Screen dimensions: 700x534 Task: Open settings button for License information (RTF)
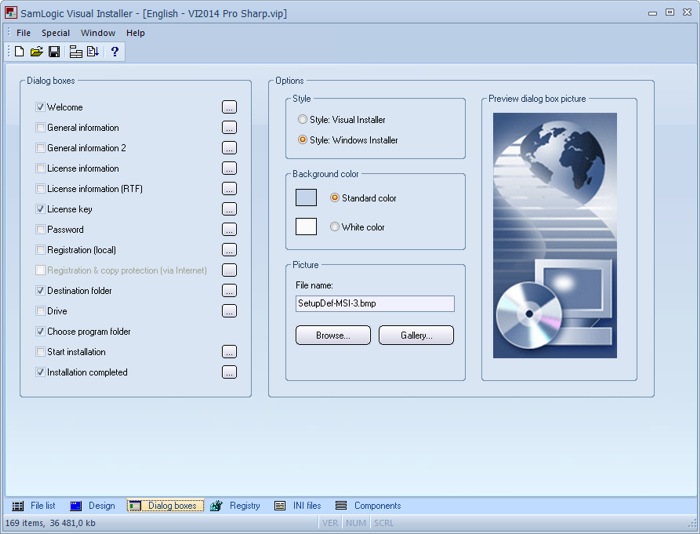229,189
